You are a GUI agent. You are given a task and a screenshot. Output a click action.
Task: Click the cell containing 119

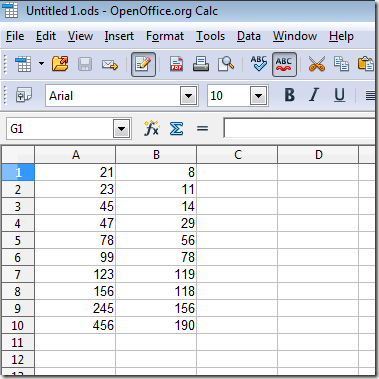click(x=156, y=274)
